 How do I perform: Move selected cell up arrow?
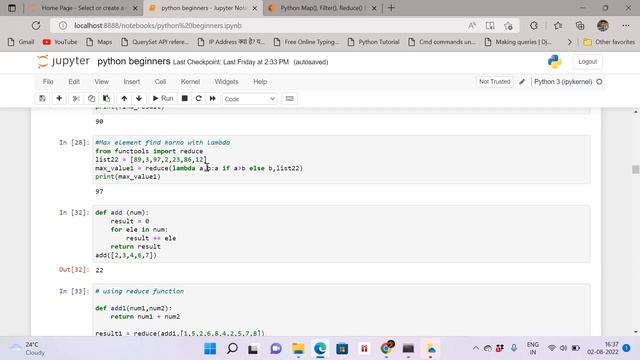pos(124,99)
